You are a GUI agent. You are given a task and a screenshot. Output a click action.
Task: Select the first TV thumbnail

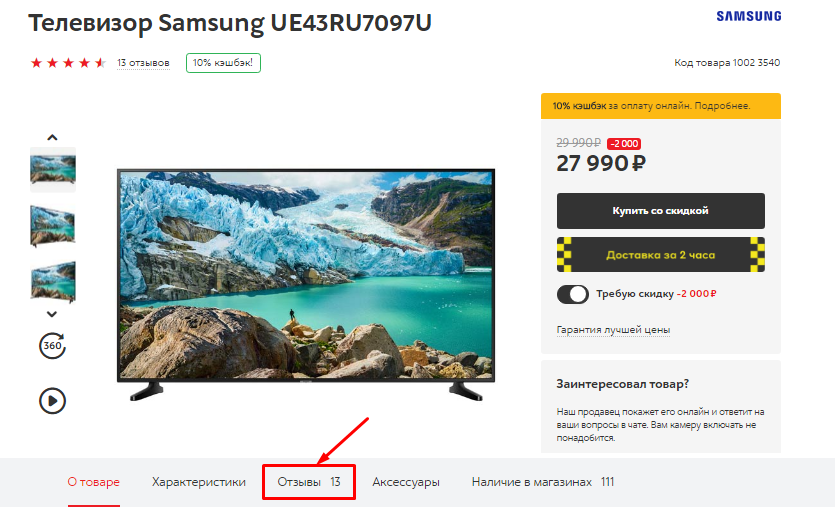[52, 169]
